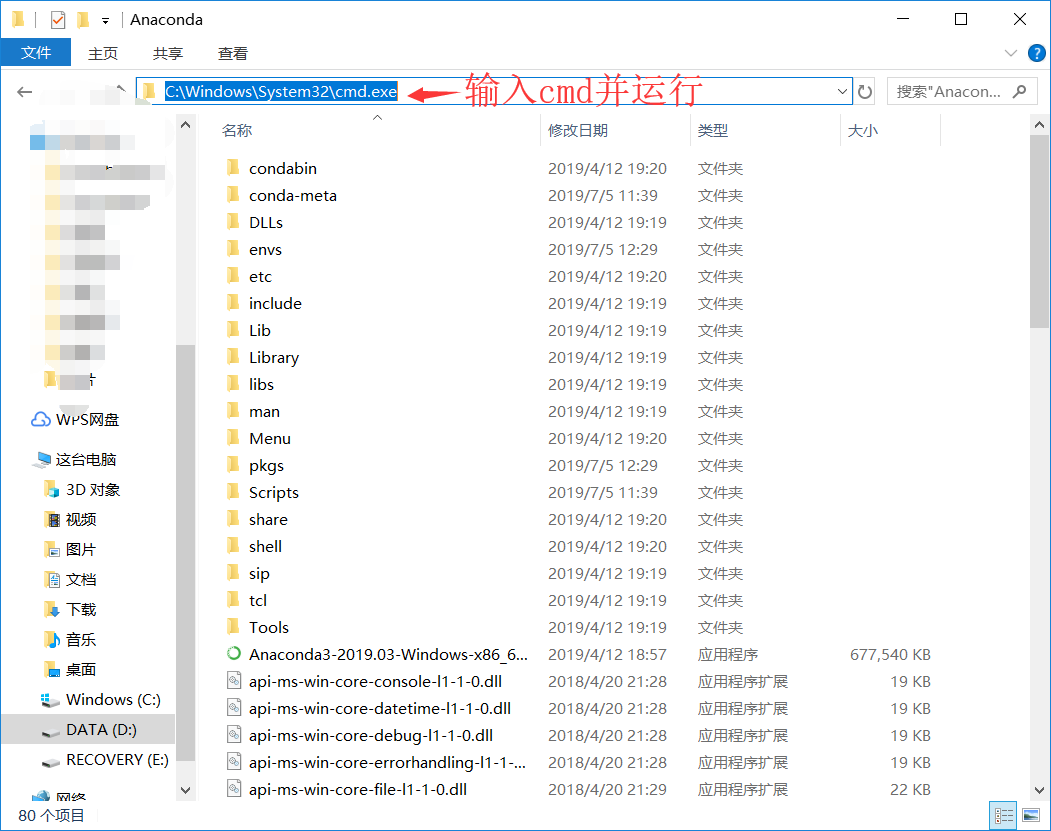Screen dimensions: 1051x831
Task: Switch to the 主页 ribbon tab
Action: (103, 53)
